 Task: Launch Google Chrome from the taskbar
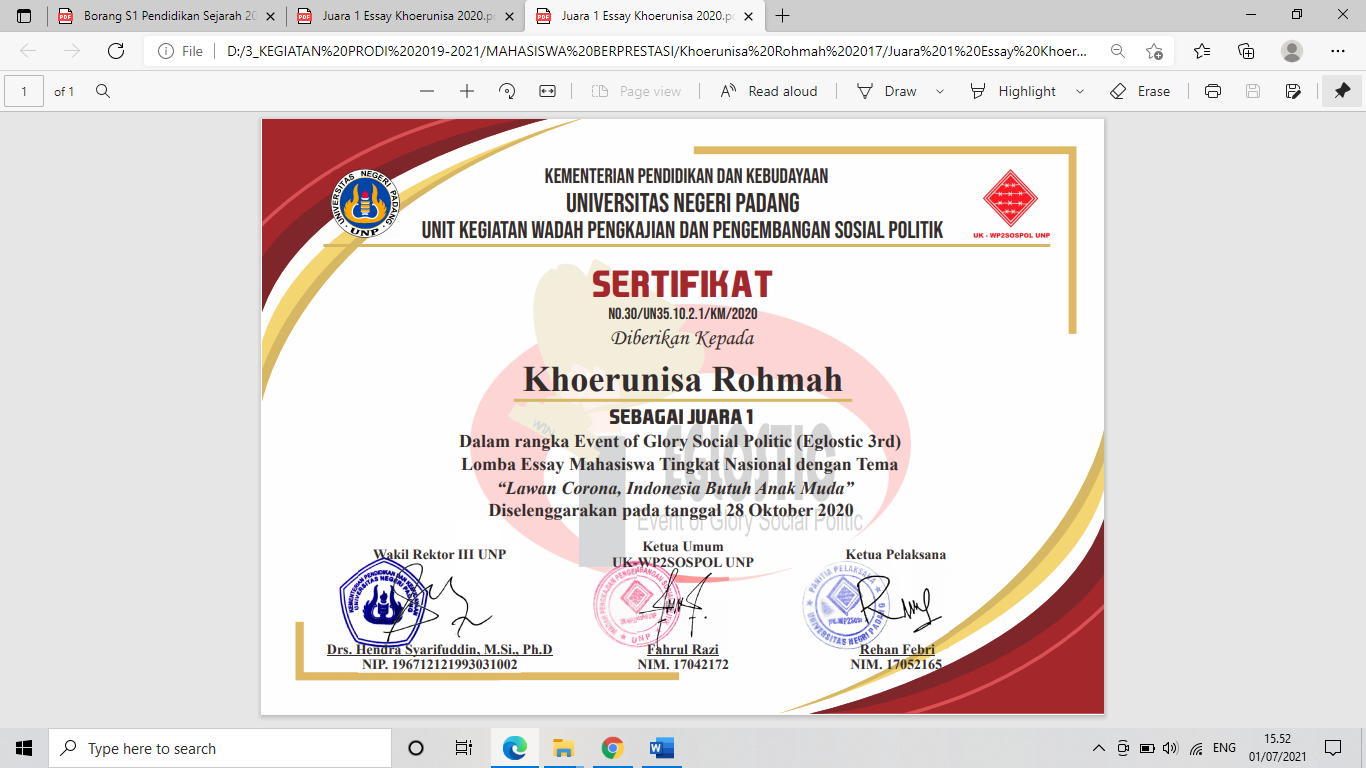613,748
